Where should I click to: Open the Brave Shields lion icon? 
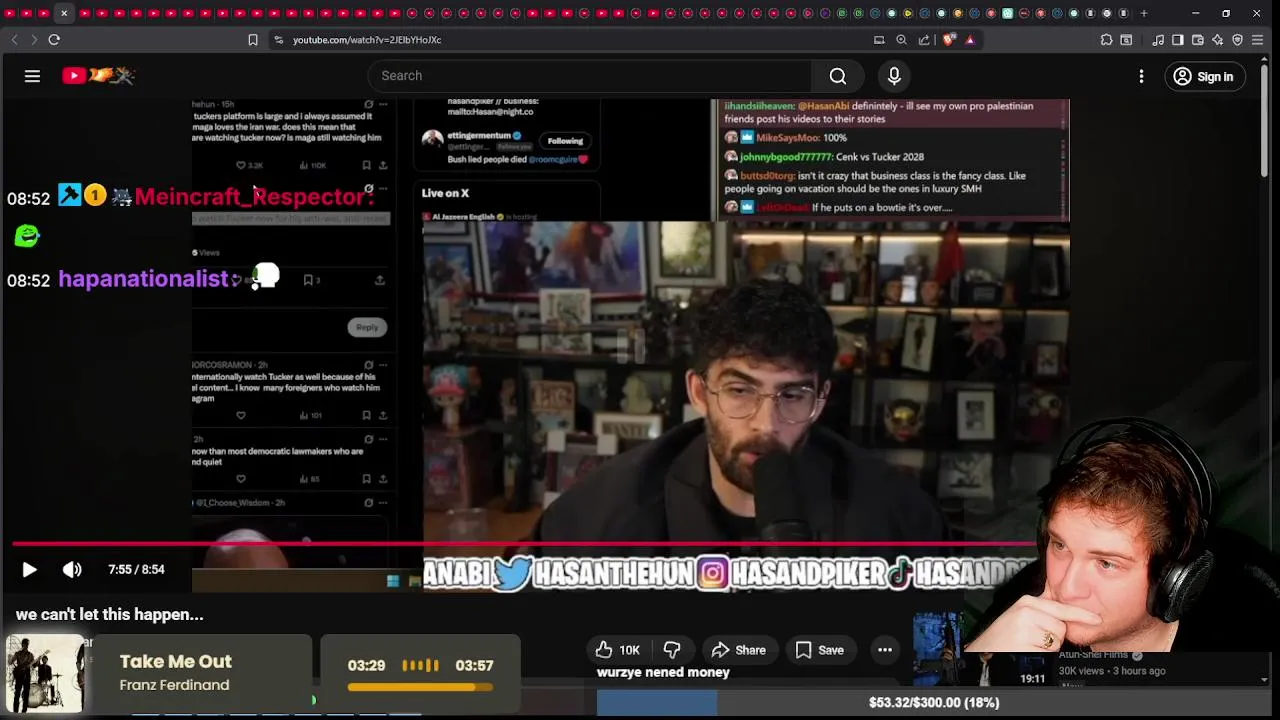pos(948,40)
